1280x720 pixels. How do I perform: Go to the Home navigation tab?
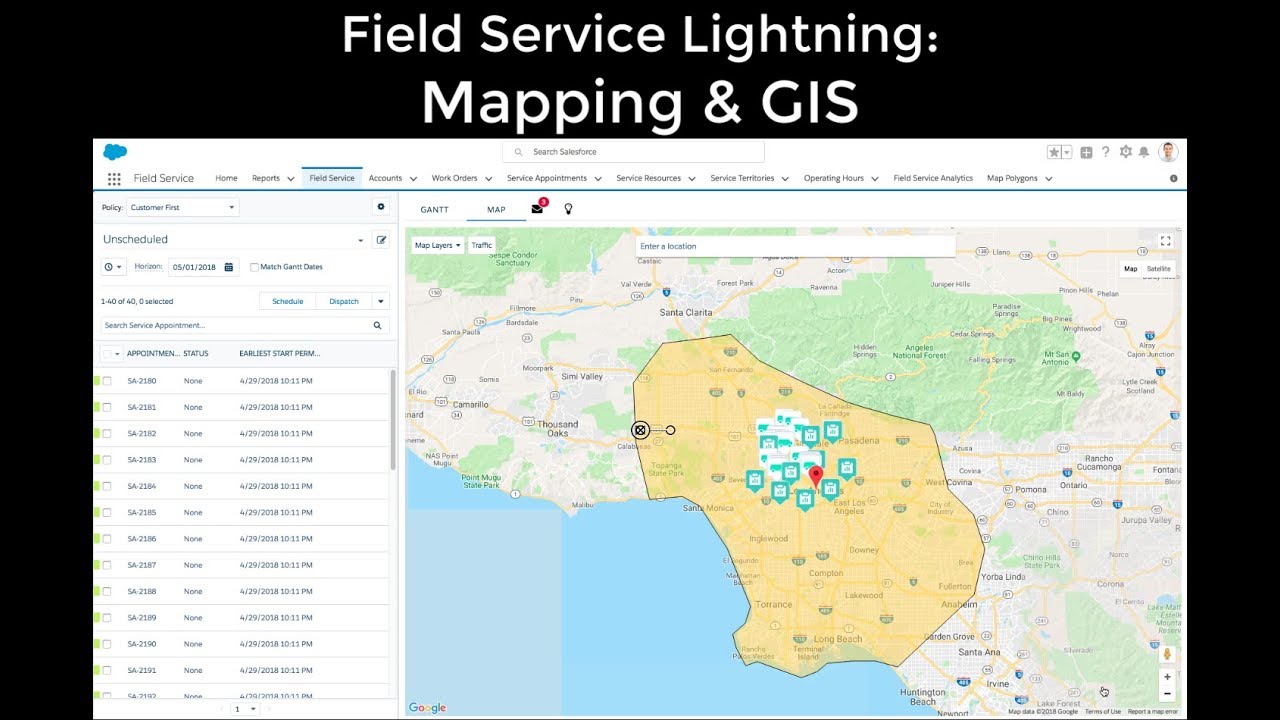click(x=227, y=178)
